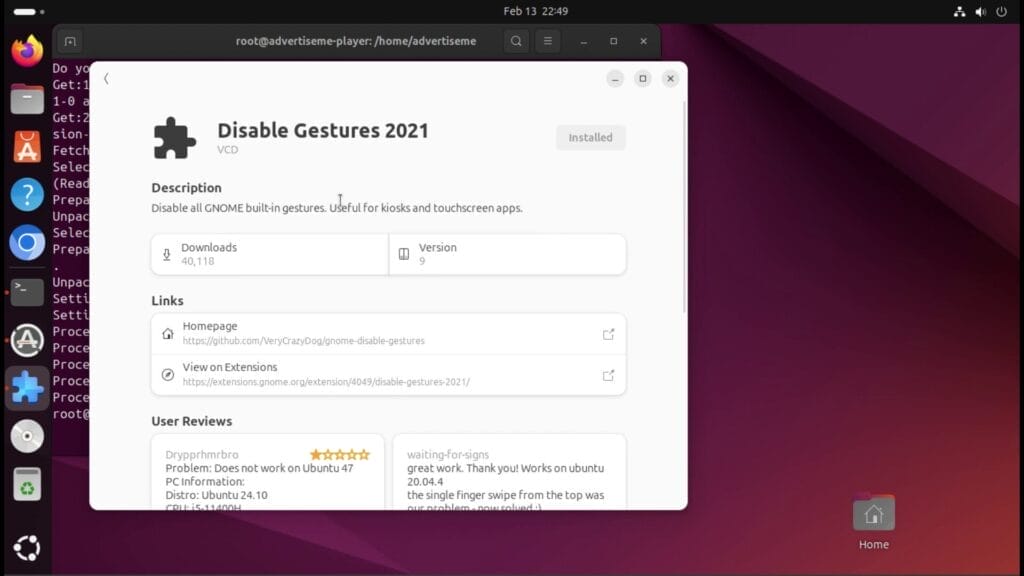Screen dimensions: 1024x576
Task: Open Homepage via its external-link arrow icon
Action: pos(609,334)
